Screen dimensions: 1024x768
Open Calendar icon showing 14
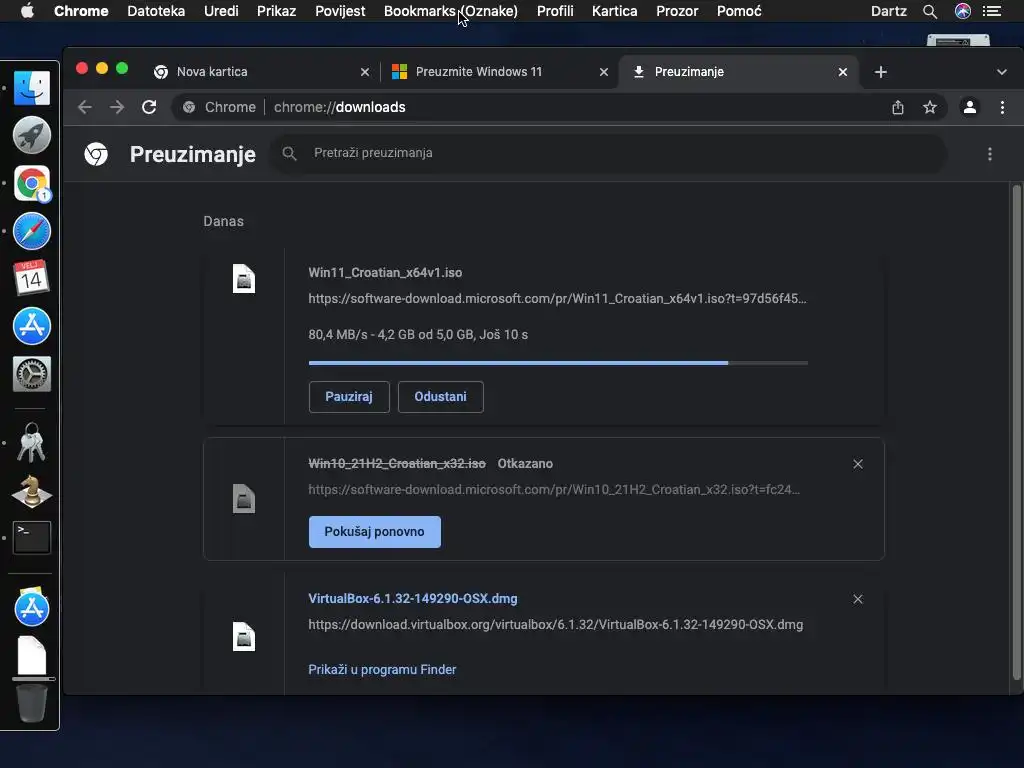pyautogui.click(x=31, y=278)
